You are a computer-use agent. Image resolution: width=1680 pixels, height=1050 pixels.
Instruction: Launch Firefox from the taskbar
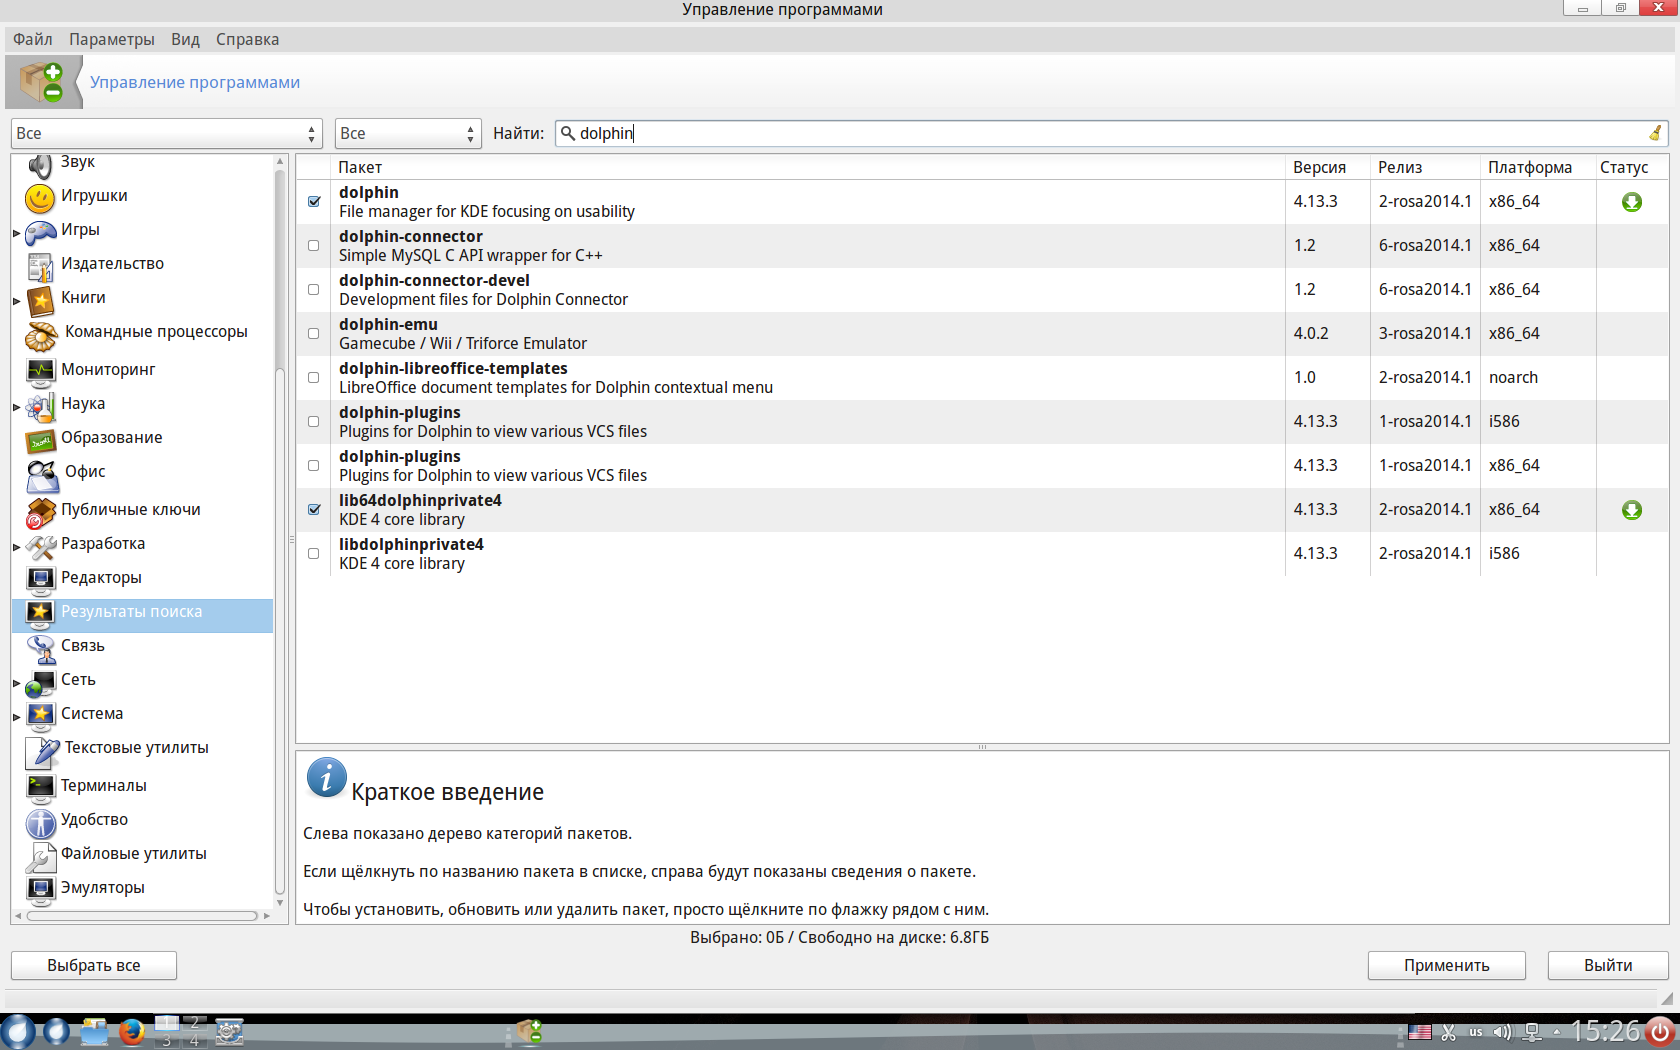(131, 1031)
